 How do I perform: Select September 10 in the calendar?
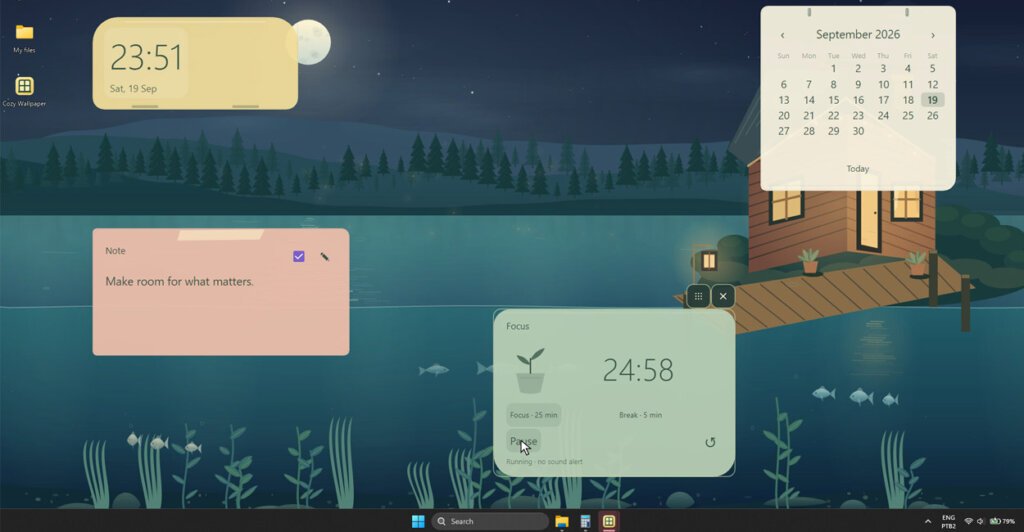pyautogui.click(x=883, y=84)
